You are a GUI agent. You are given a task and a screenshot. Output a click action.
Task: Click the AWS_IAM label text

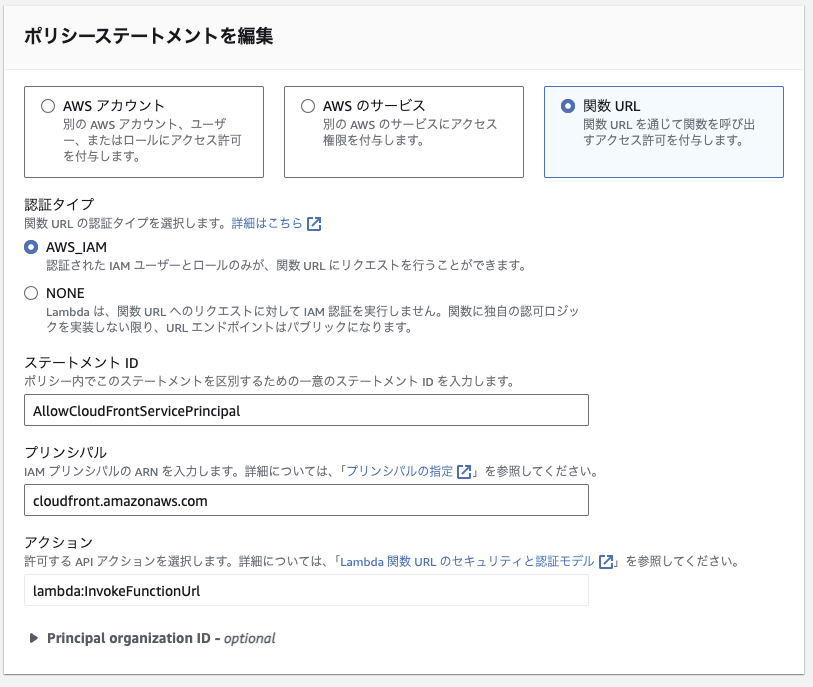coord(76,247)
